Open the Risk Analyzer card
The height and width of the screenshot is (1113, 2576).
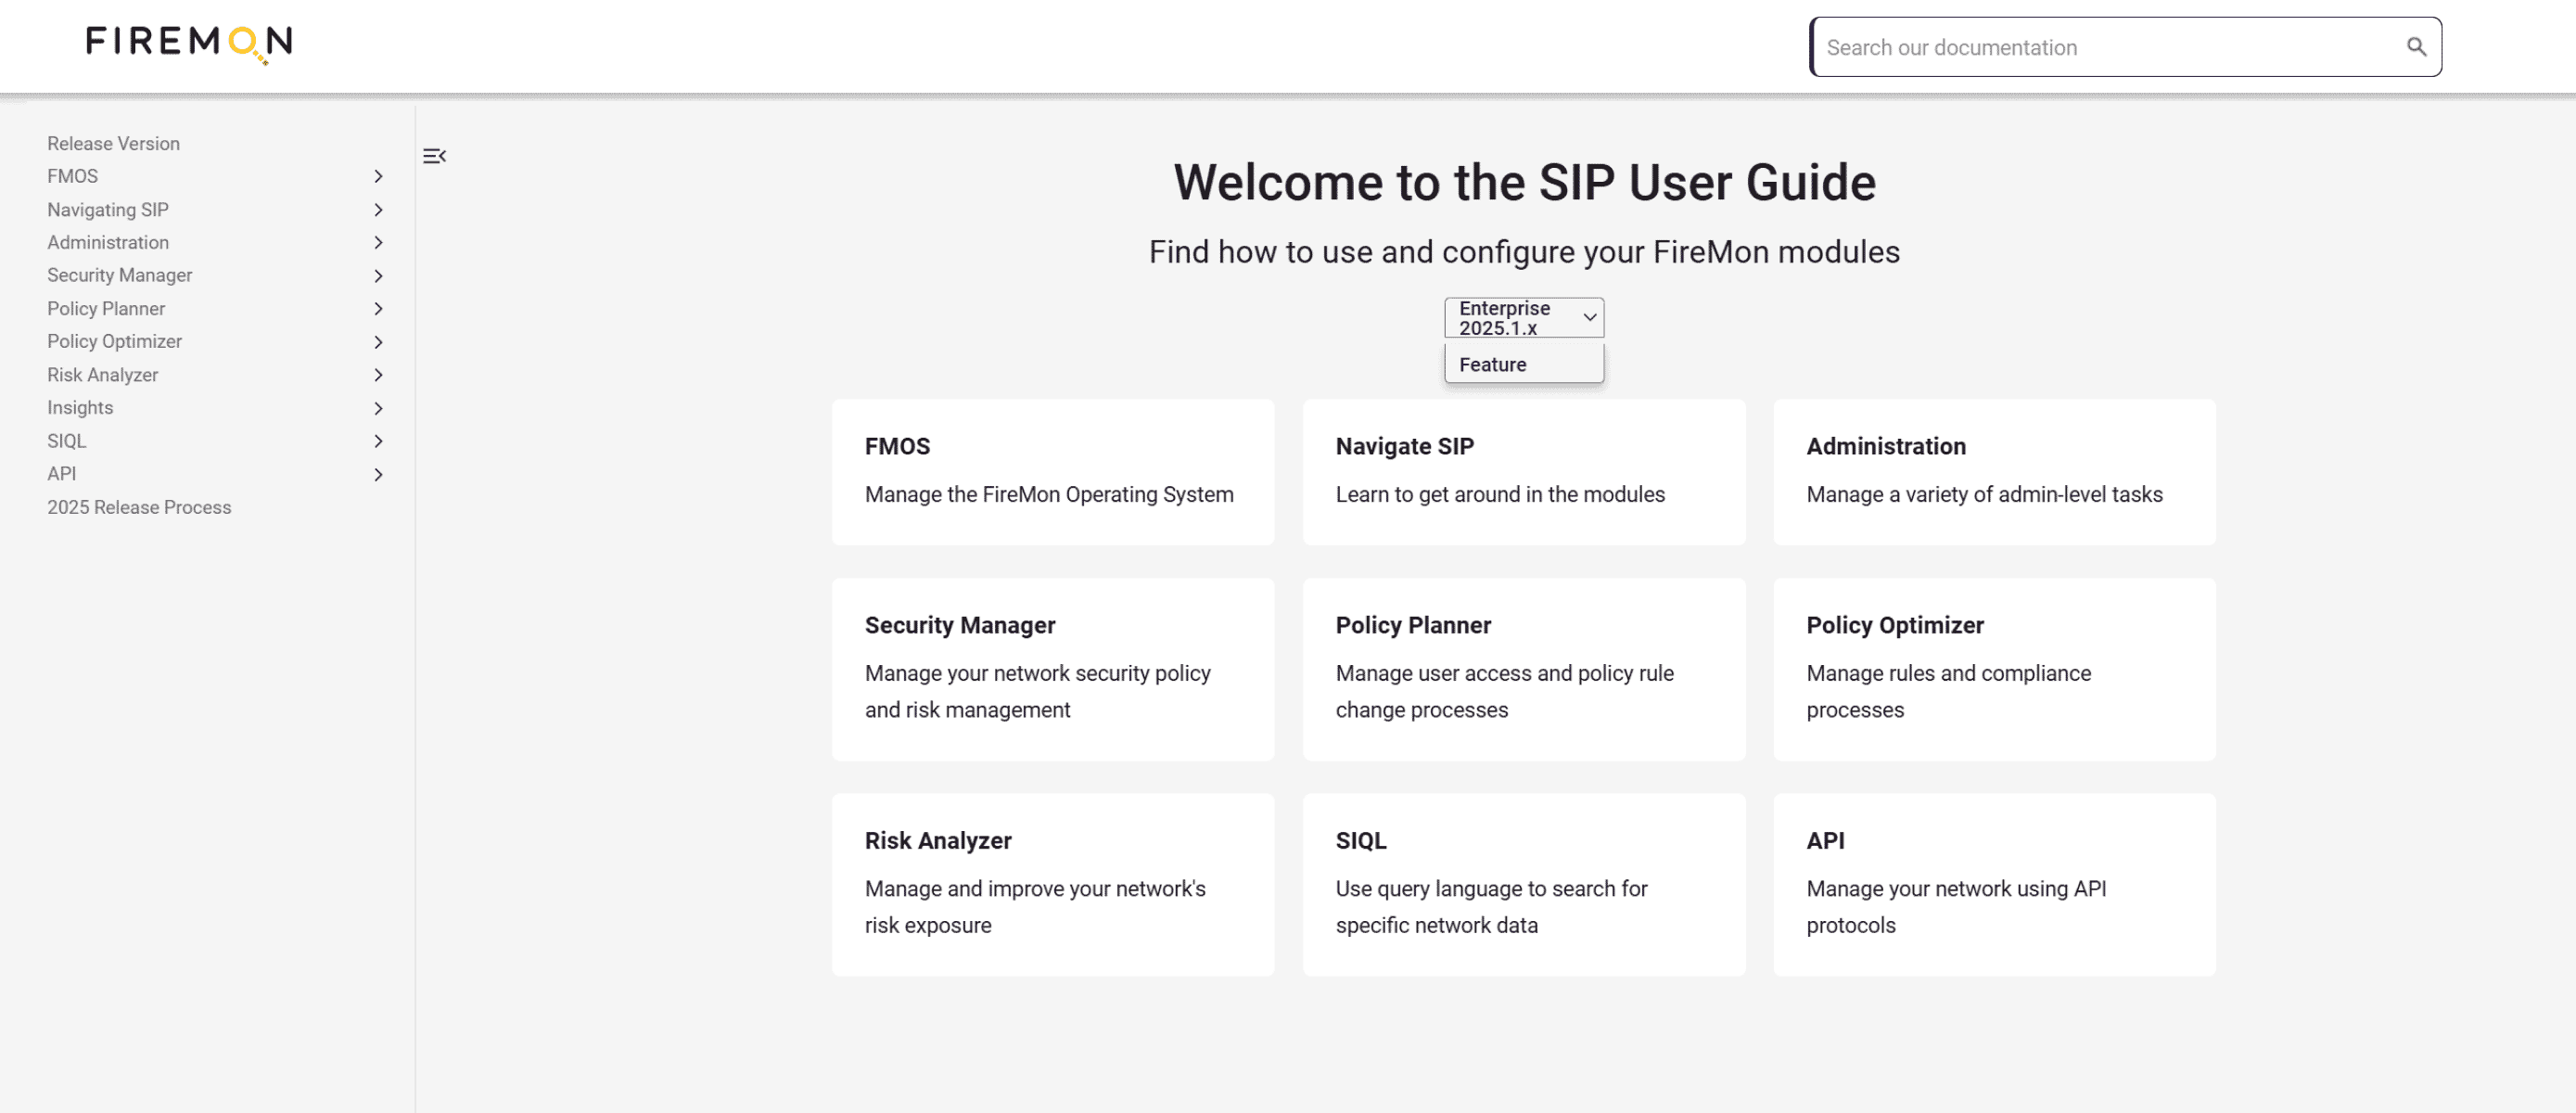pos(1052,884)
